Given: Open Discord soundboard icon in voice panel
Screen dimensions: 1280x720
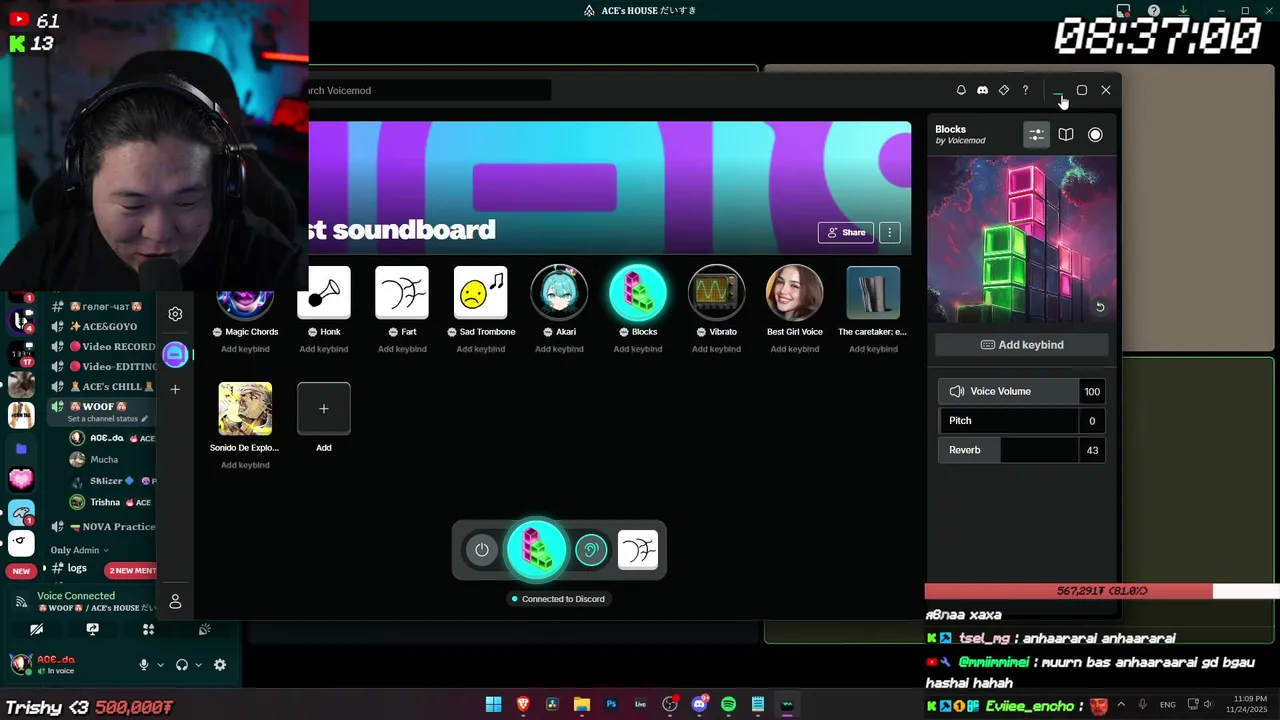Looking at the screenshot, I should (204, 629).
